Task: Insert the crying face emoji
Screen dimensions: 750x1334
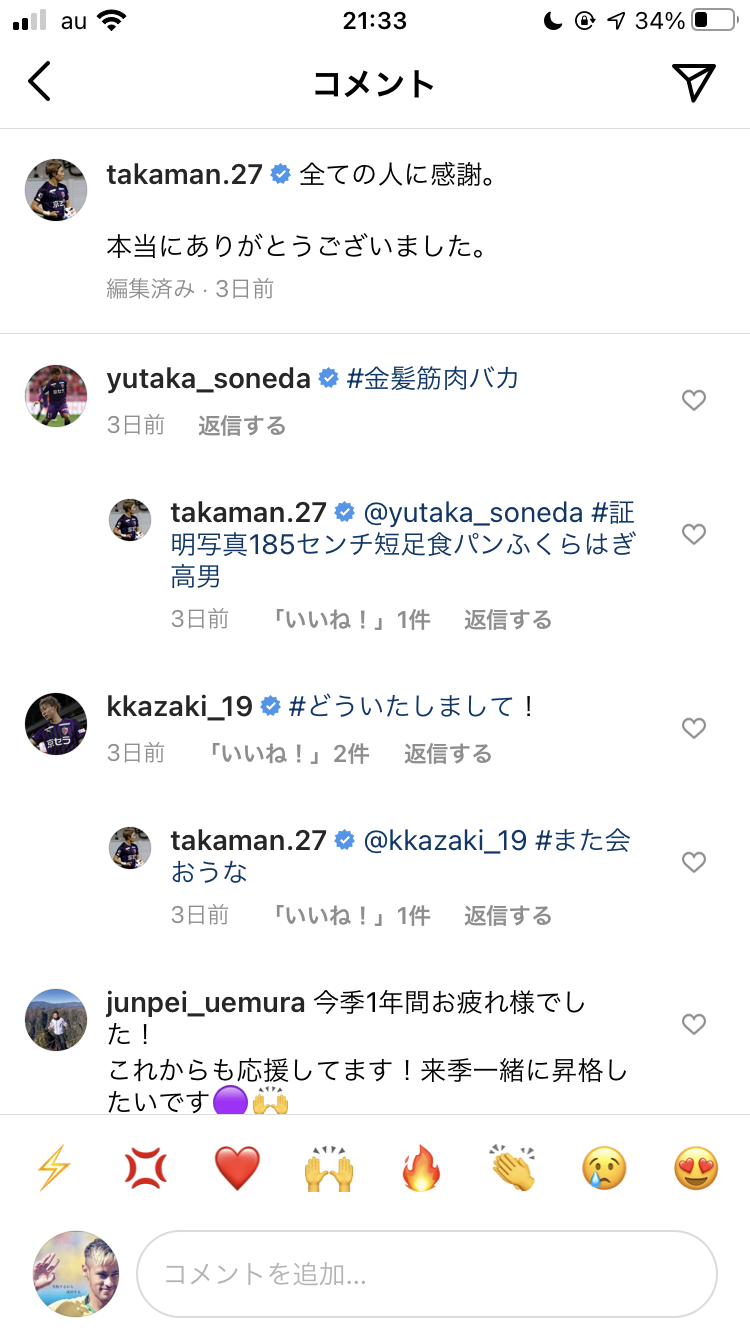Action: coord(605,1168)
